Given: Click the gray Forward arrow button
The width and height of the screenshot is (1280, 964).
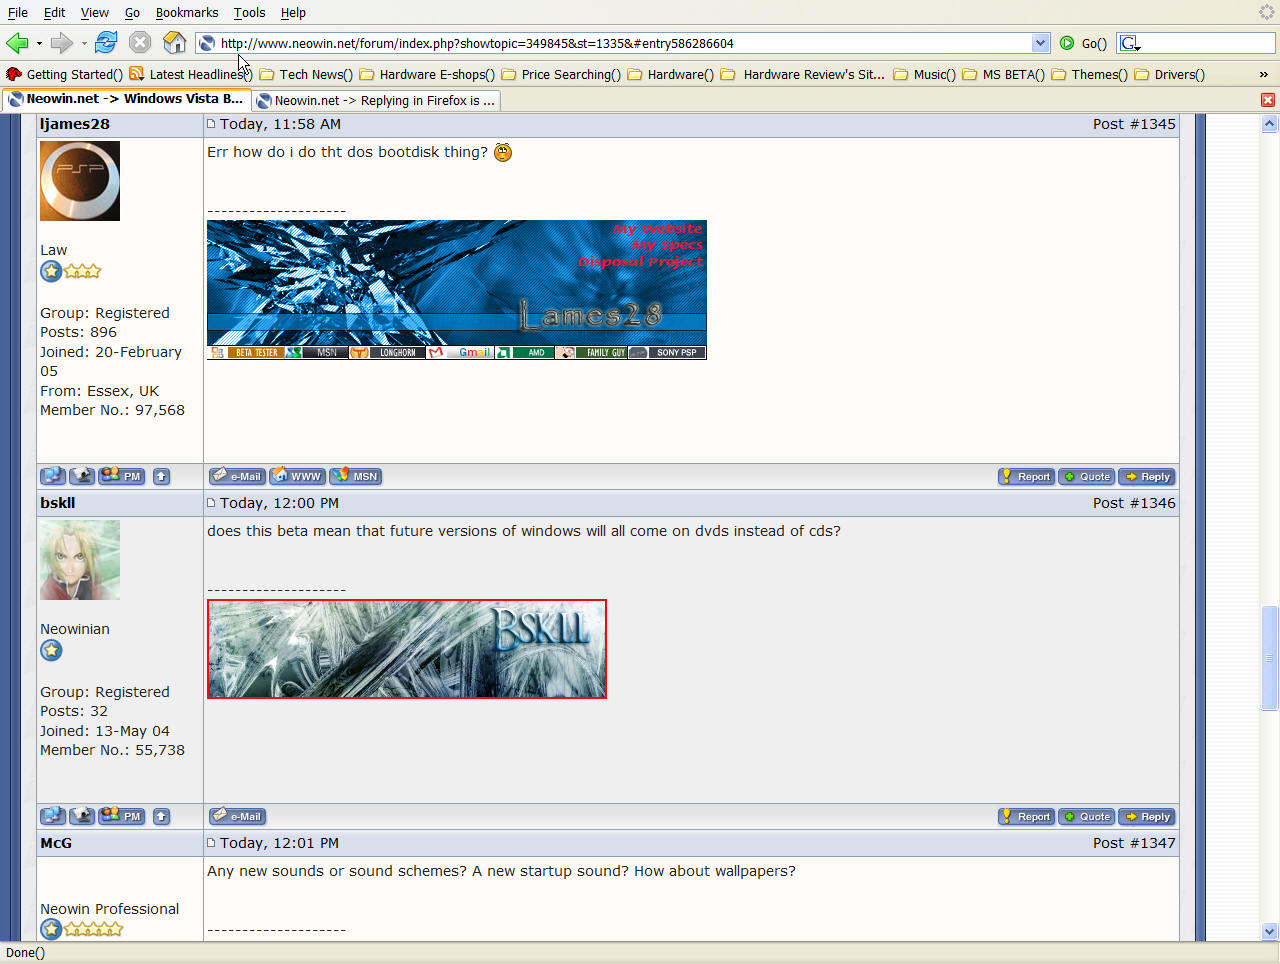Looking at the screenshot, I should point(61,43).
